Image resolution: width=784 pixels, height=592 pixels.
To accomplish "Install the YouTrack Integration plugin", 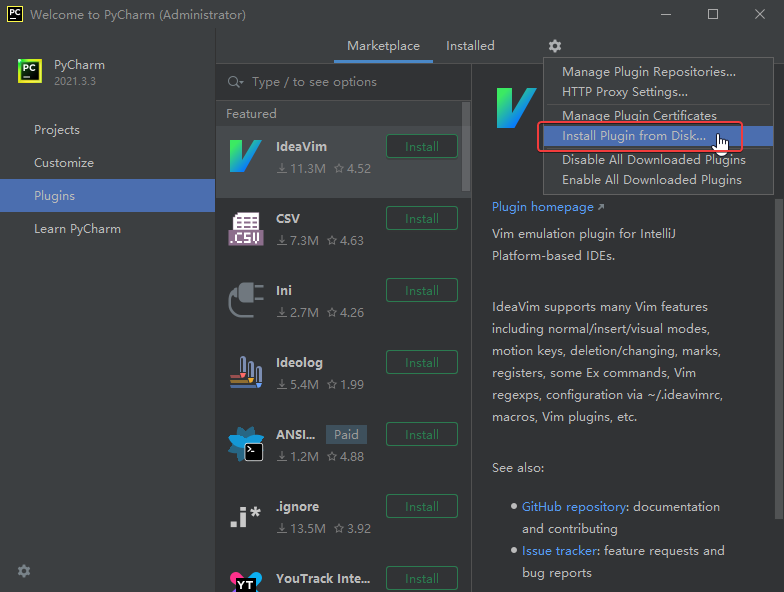I will coord(422,578).
